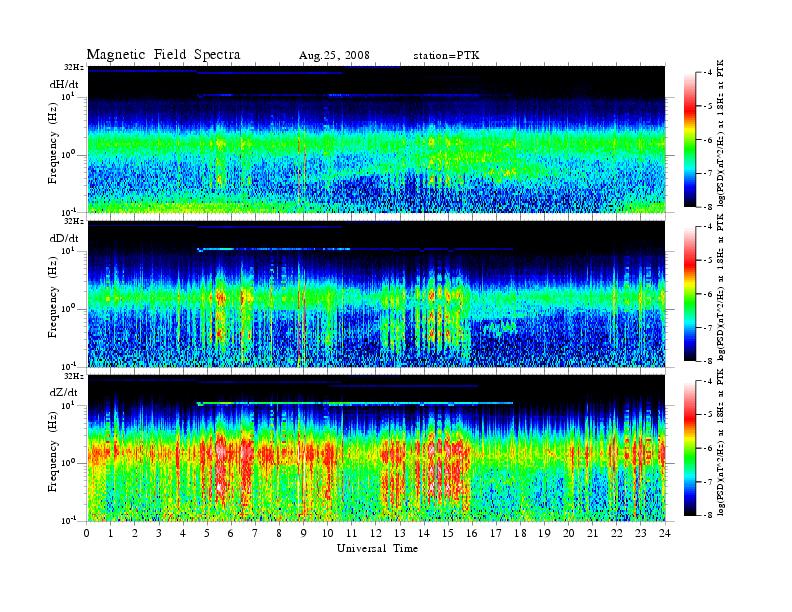
Task: Click the time axis tick label 0
Action: coord(87,533)
